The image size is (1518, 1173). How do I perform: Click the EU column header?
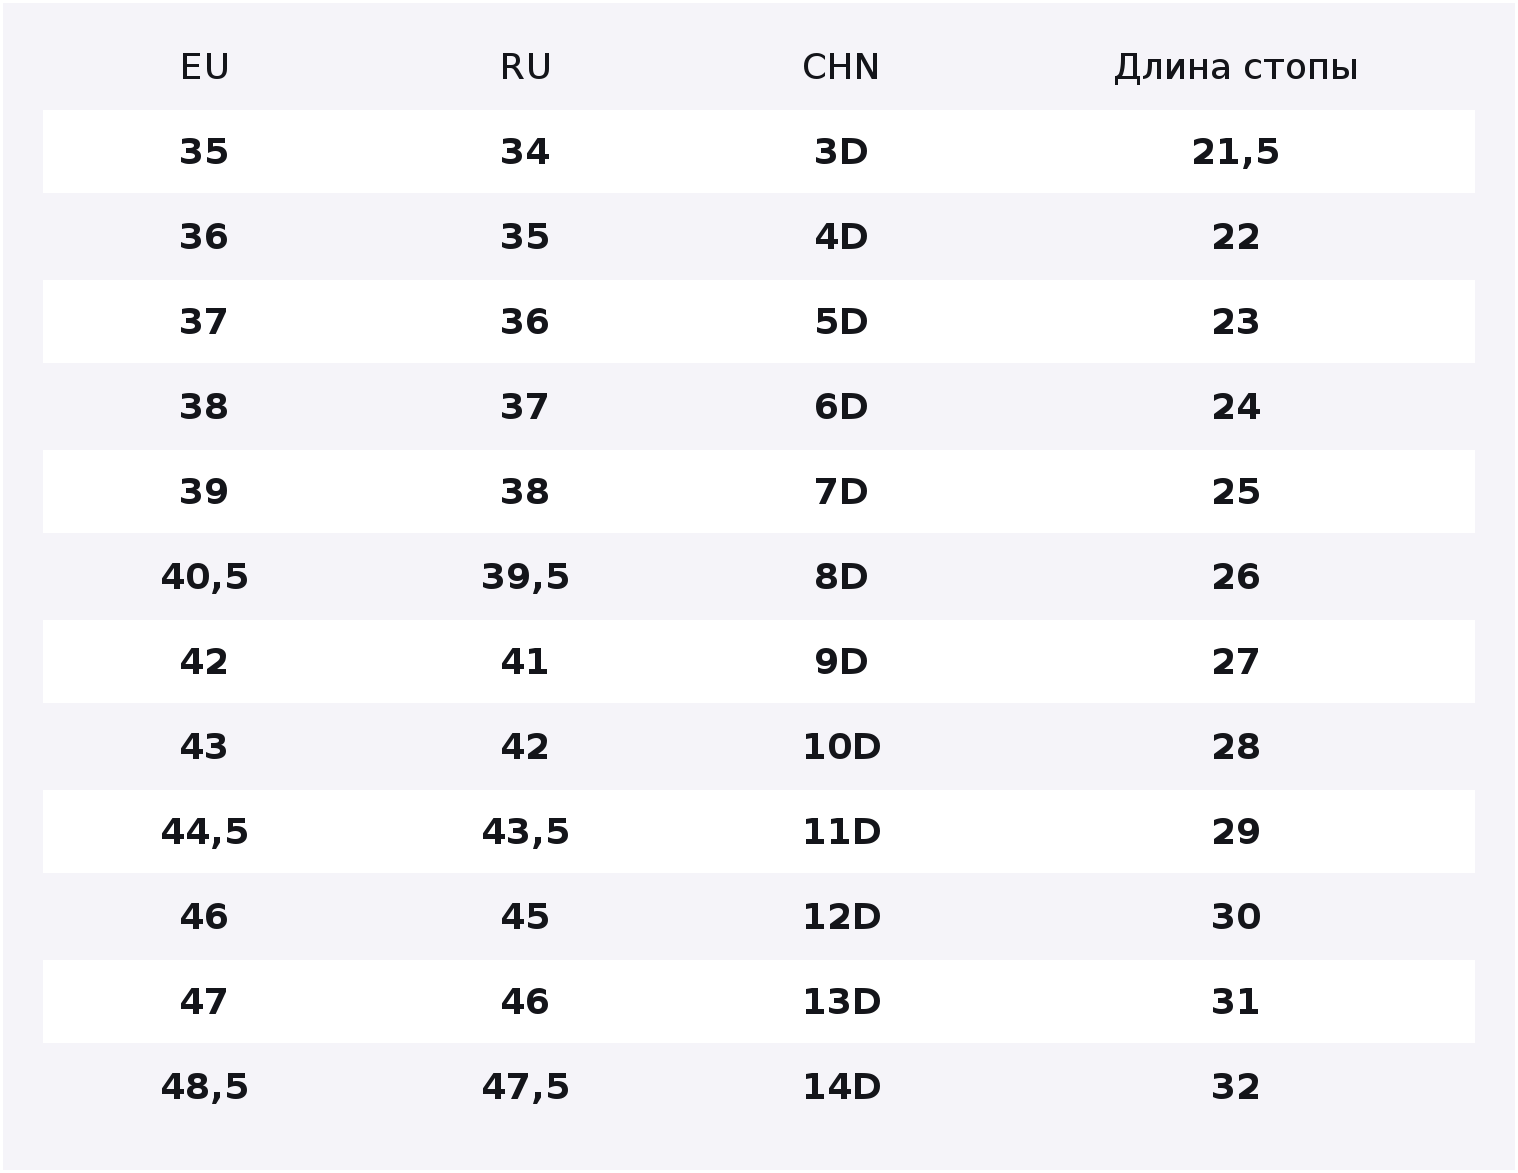pyautogui.click(x=205, y=67)
